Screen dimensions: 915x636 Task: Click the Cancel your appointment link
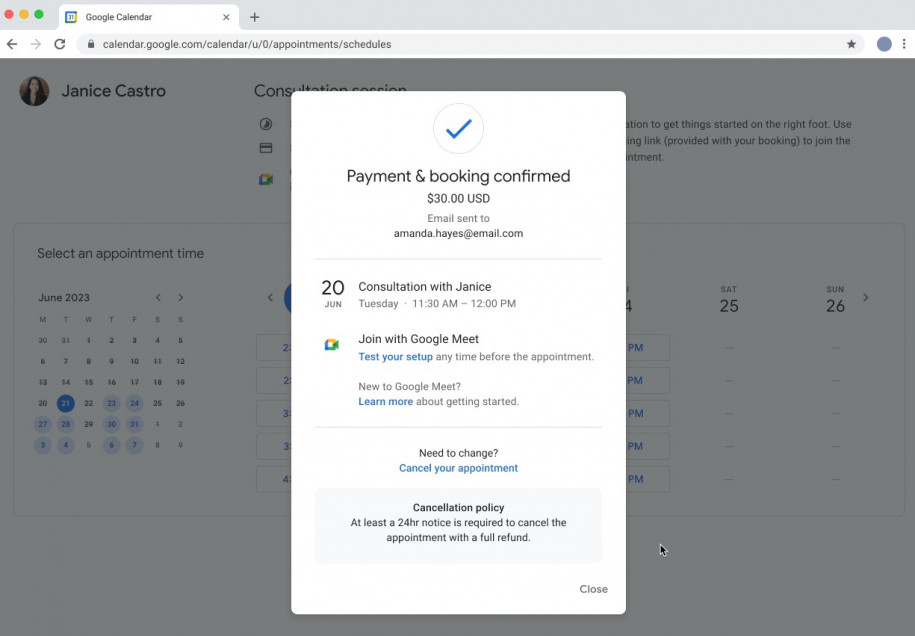point(458,468)
